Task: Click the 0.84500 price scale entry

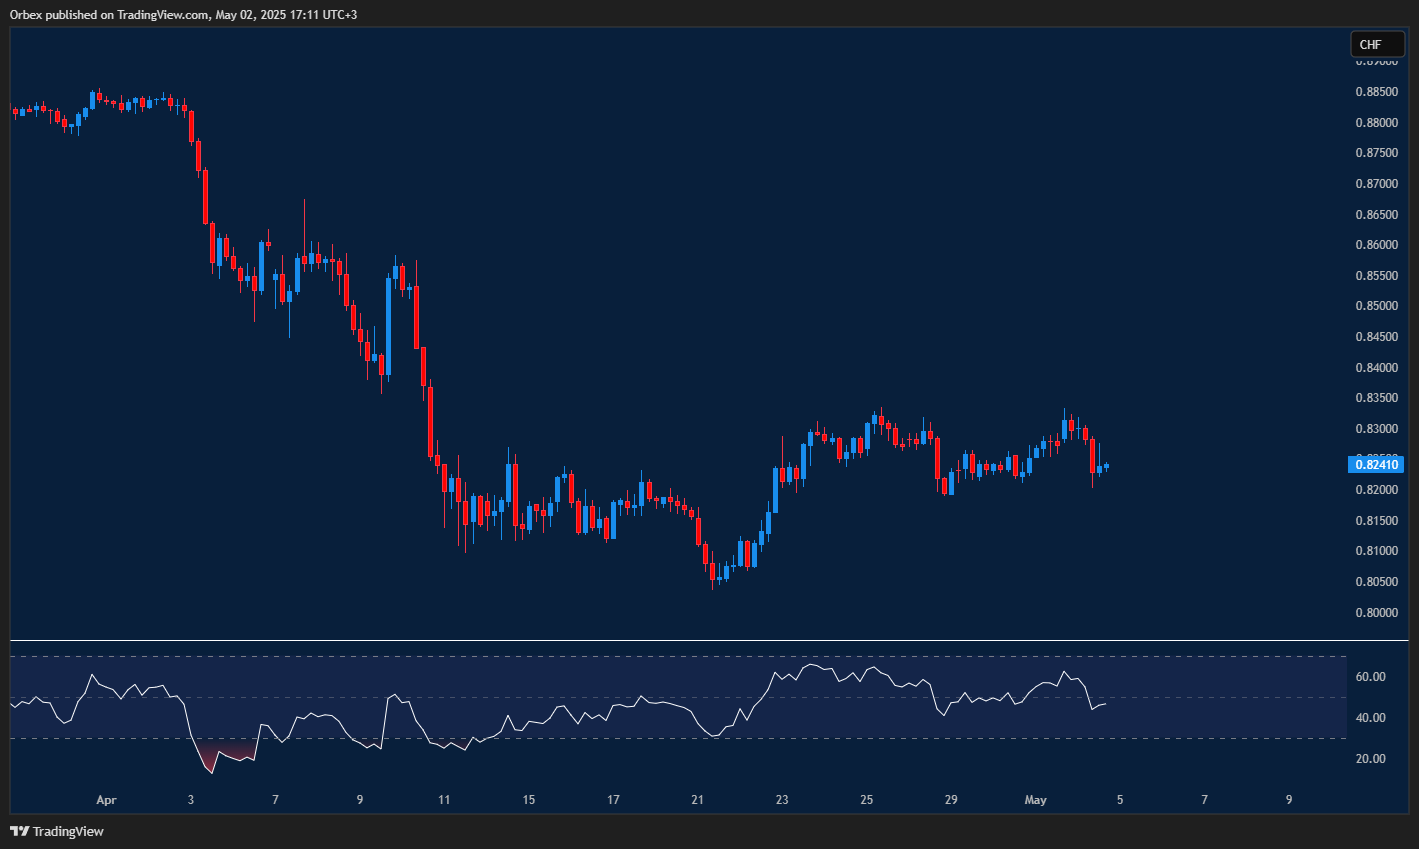Action: (1379, 336)
